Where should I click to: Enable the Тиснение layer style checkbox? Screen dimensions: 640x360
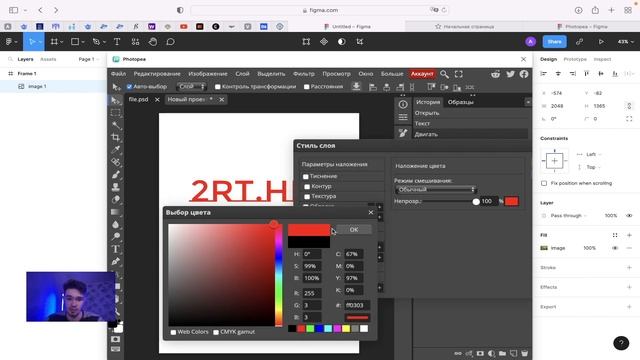pos(306,176)
